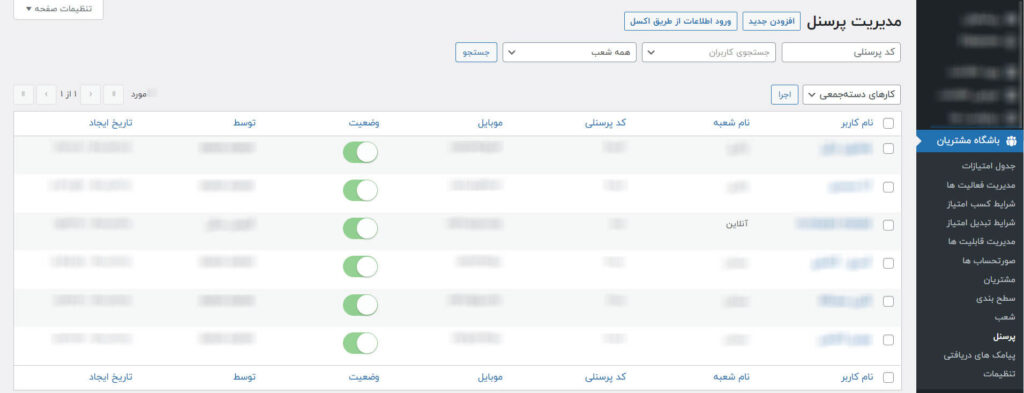Sort by موبایل in the table header
The image size is (1024, 393).
tap(490, 123)
